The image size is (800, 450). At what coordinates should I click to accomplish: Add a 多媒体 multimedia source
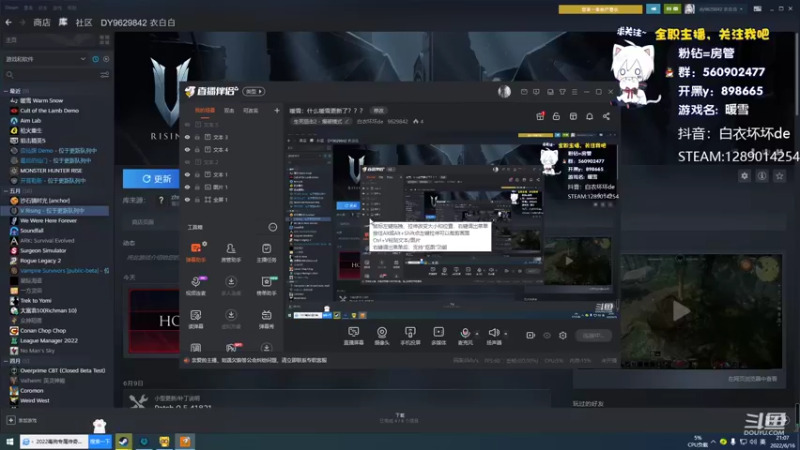click(x=438, y=336)
